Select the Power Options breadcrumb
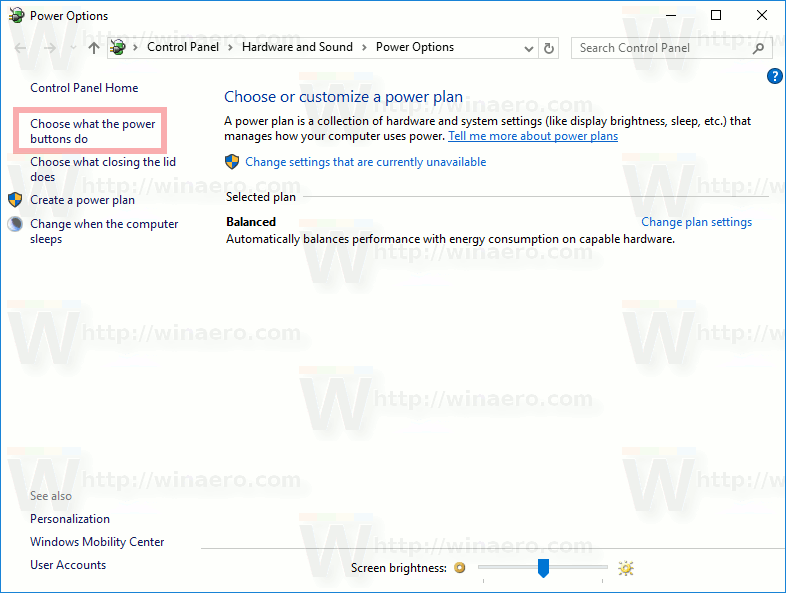 tap(415, 47)
